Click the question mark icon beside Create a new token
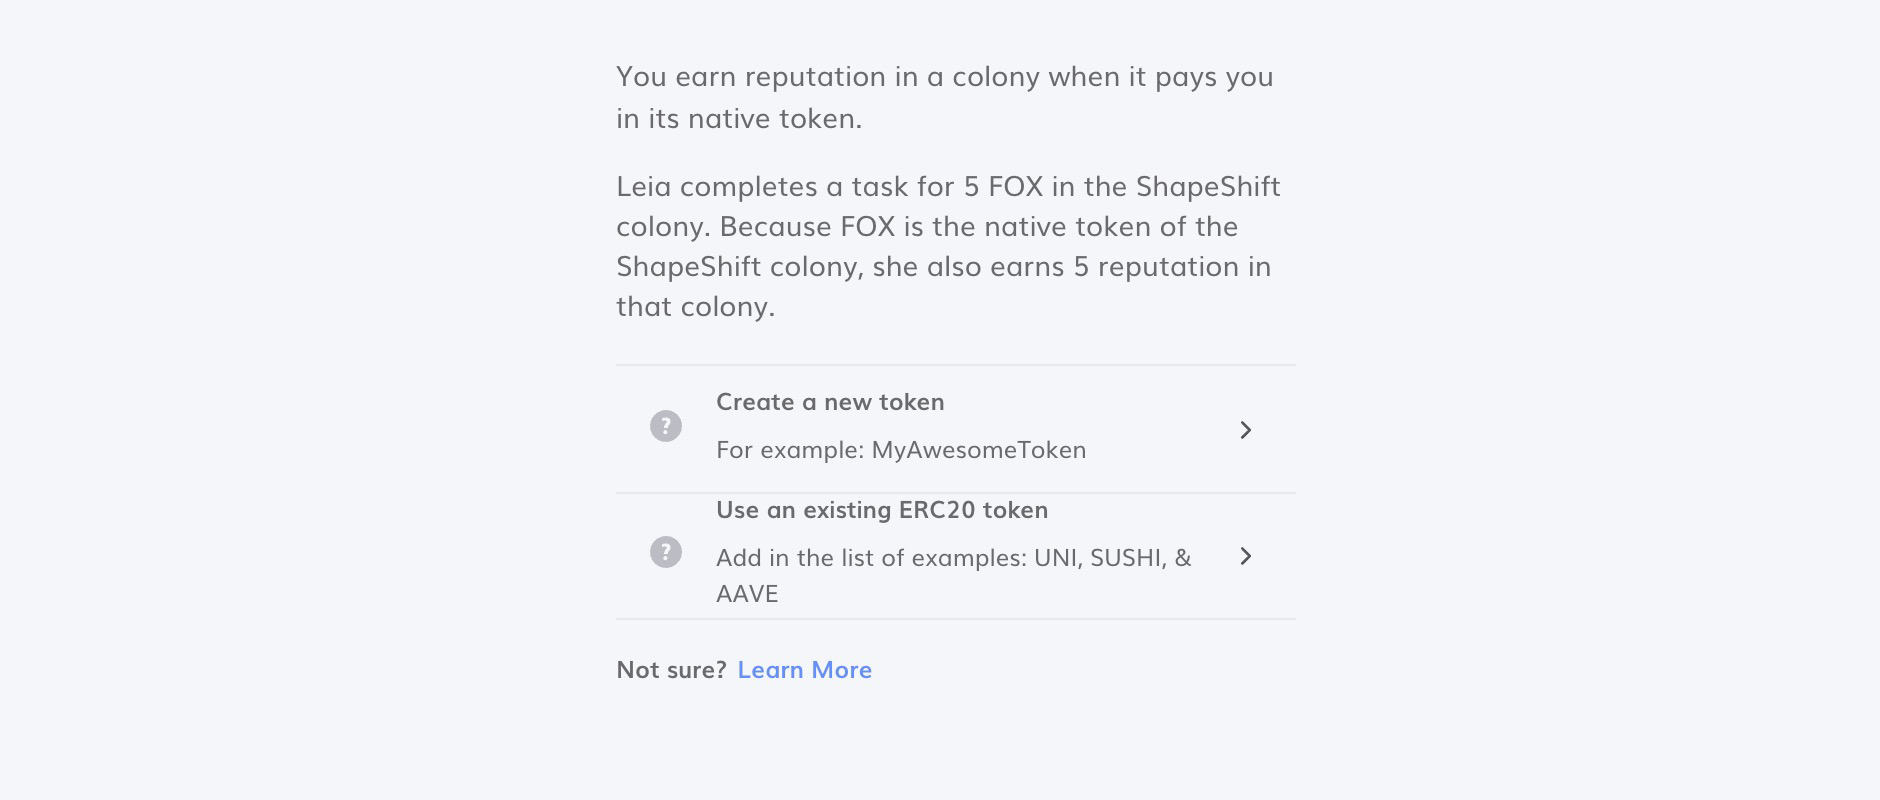This screenshot has height=800, width=1880. [666, 426]
